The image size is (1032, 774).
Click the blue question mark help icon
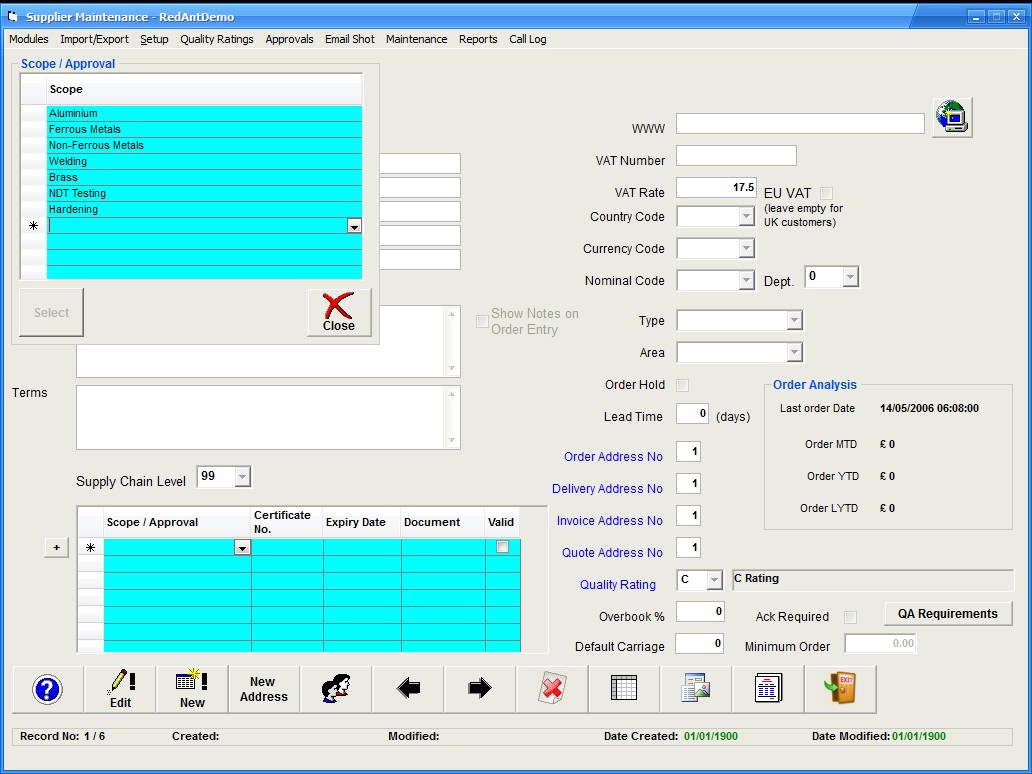(x=48, y=689)
